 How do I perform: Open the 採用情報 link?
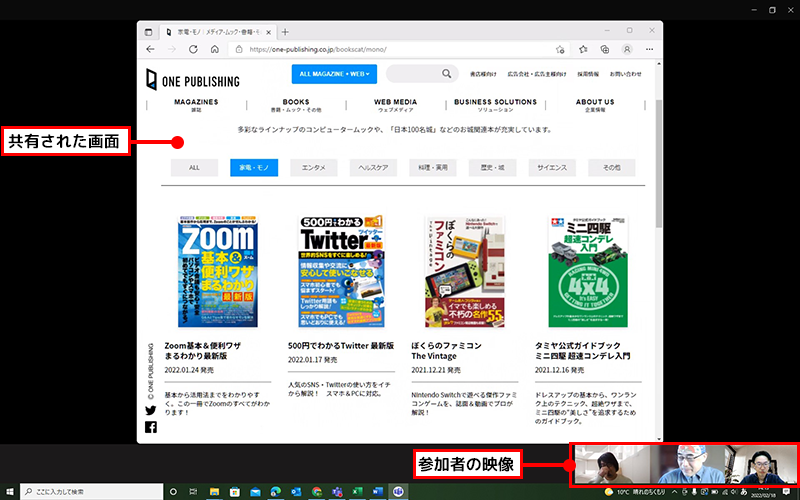point(588,74)
